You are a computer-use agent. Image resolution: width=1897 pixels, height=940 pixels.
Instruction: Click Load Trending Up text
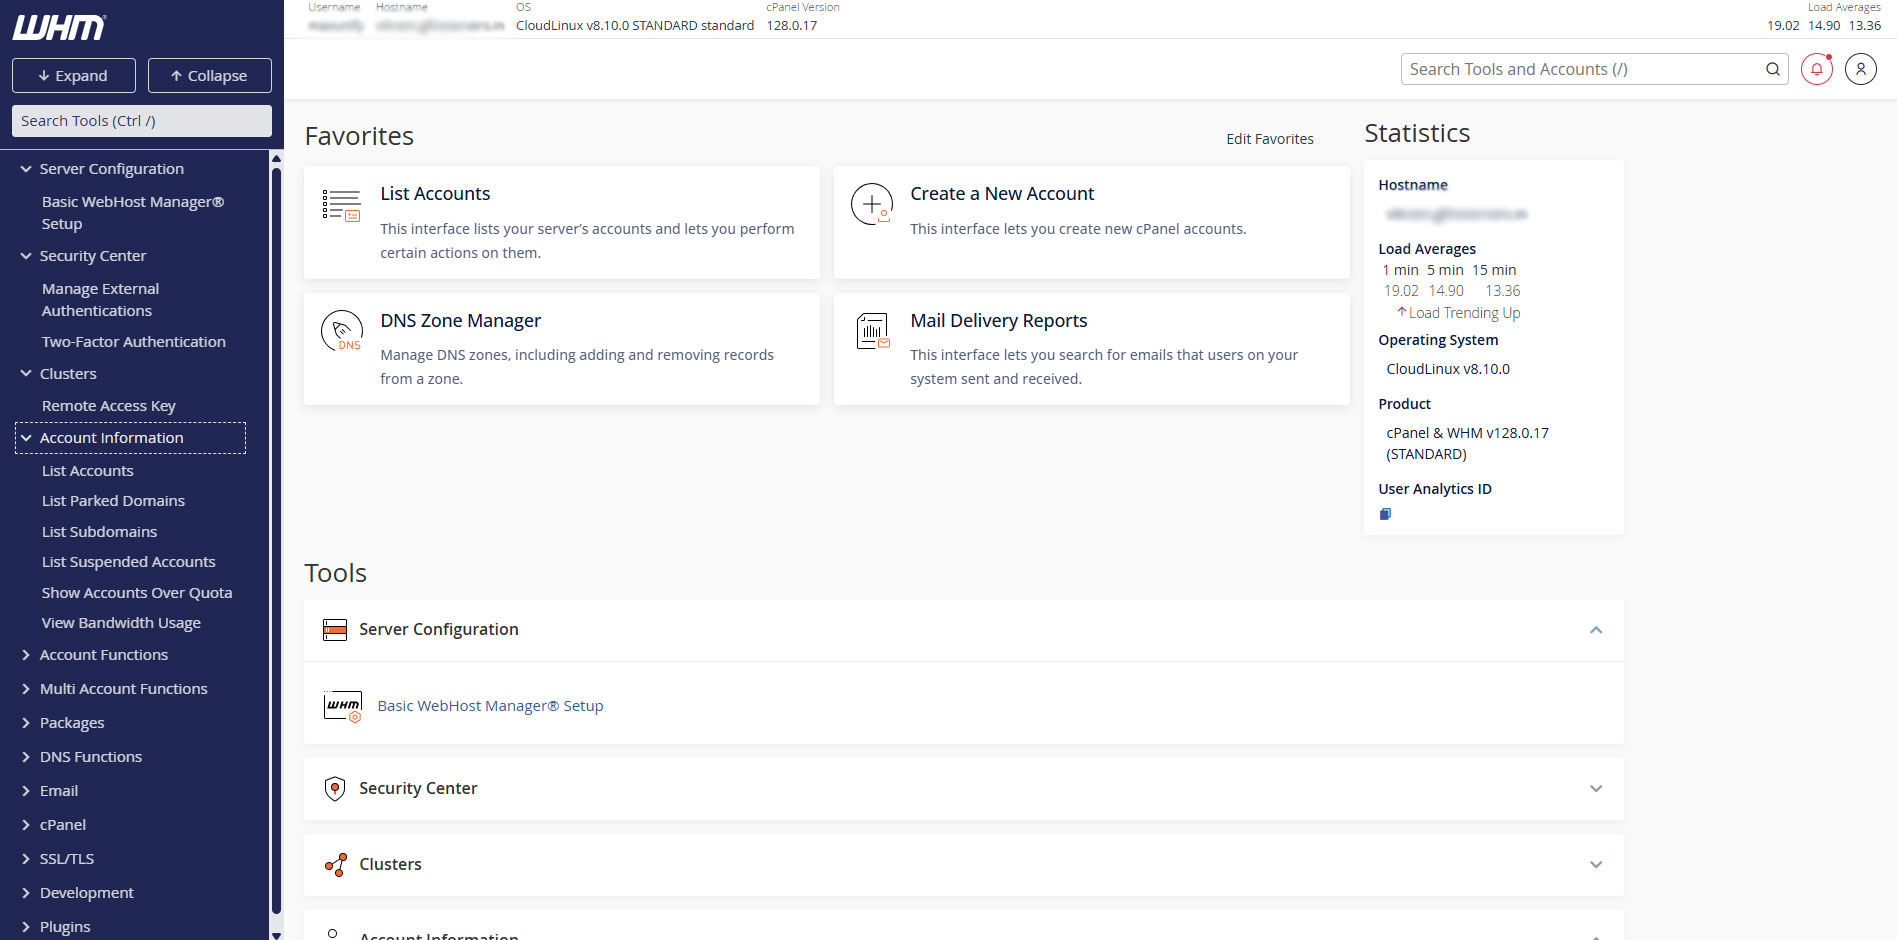coord(1464,313)
